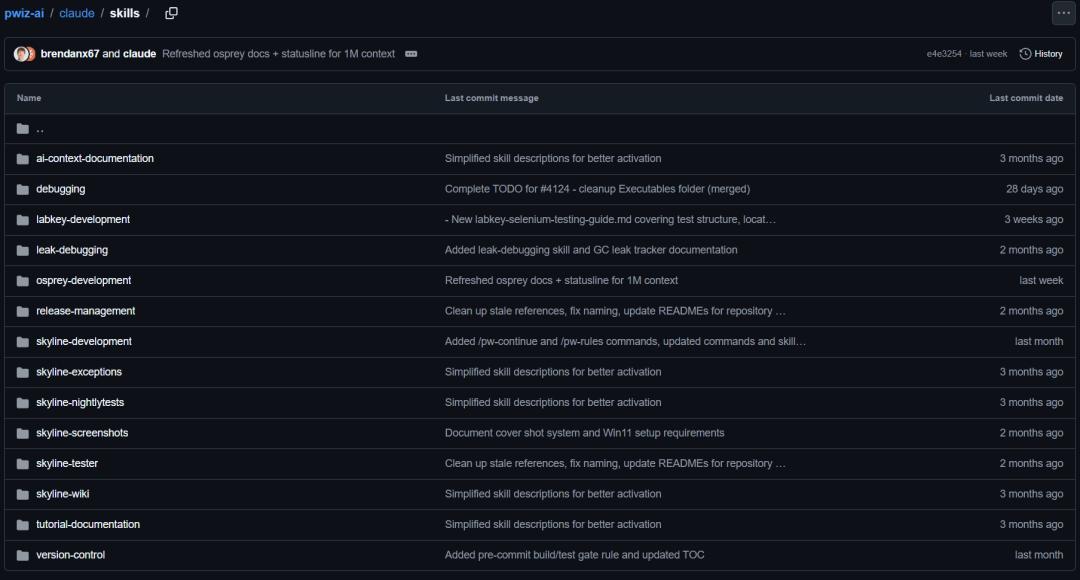1080x580 pixels.
Task: Click the ai-context-documentation folder icon
Action: [23, 159]
